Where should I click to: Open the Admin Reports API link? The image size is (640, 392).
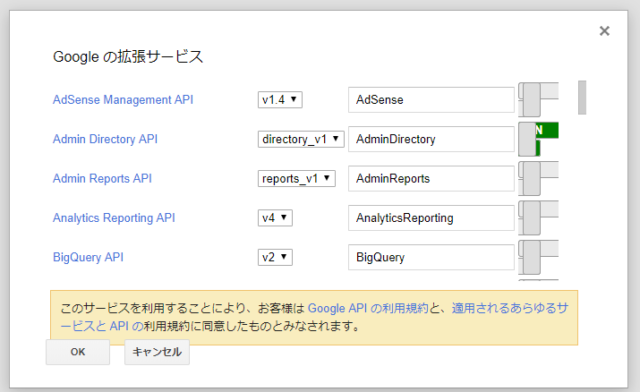point(102,178)
